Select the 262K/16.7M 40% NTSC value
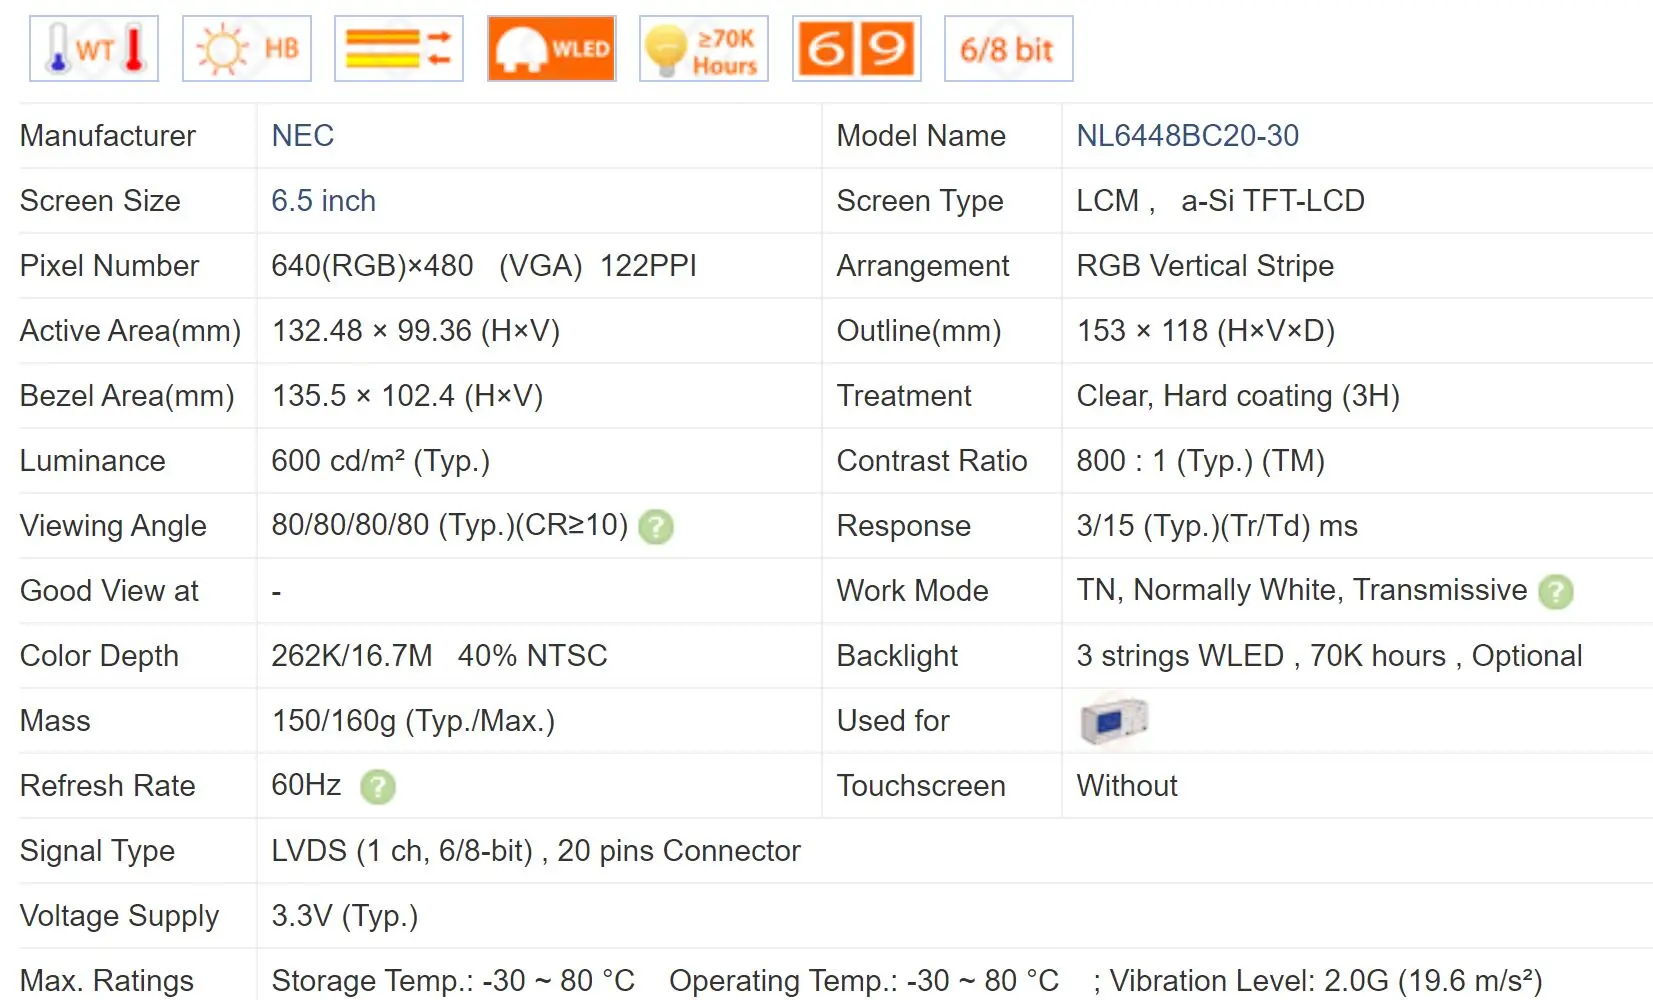1653x1000 pixels. pos(440,656)
